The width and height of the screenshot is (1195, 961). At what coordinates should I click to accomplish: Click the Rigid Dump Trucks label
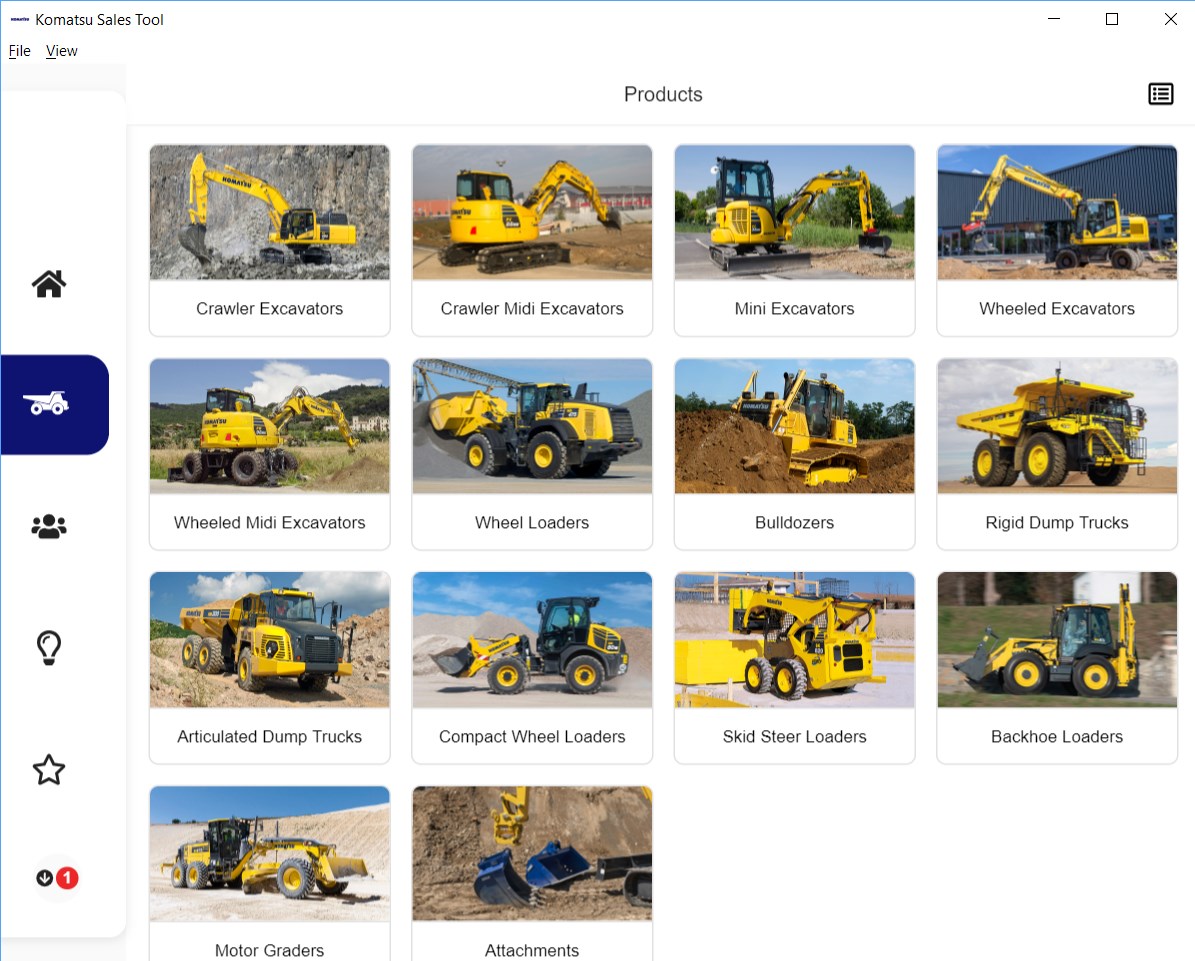click(x=1057, y=523)
